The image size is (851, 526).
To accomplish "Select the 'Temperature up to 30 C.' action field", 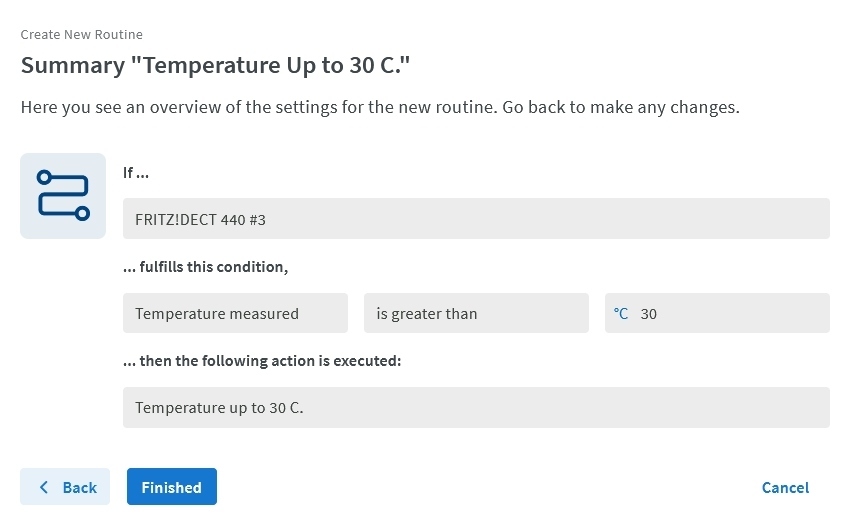I will point(476,407).
